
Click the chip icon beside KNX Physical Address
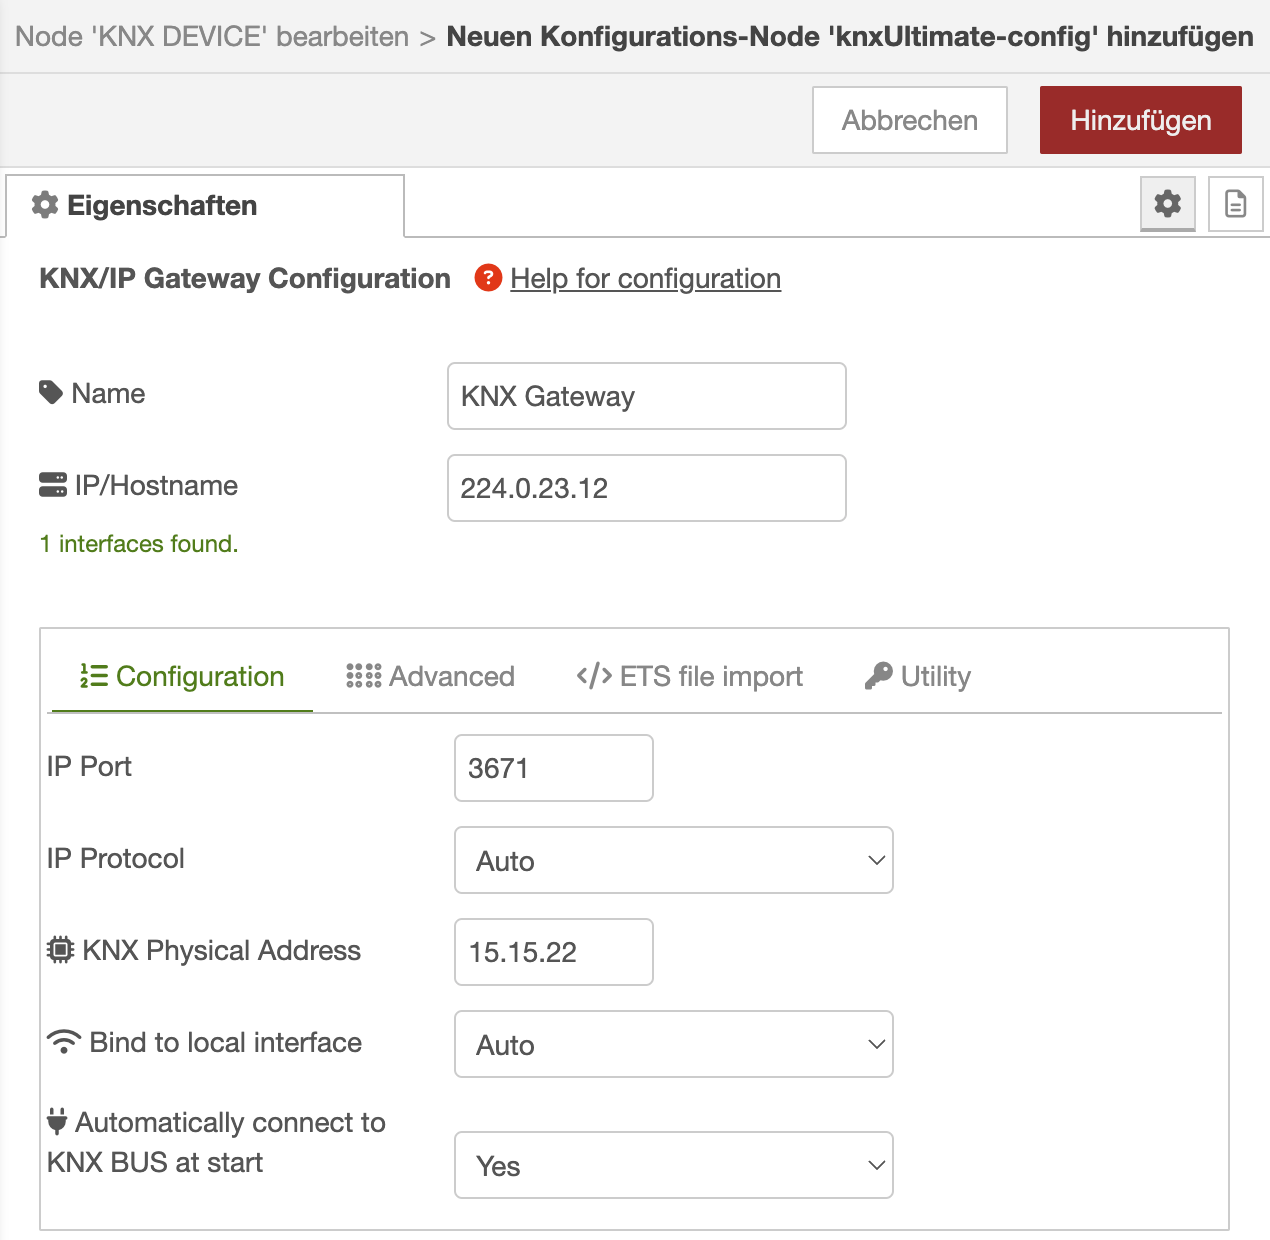coord(61,950)
